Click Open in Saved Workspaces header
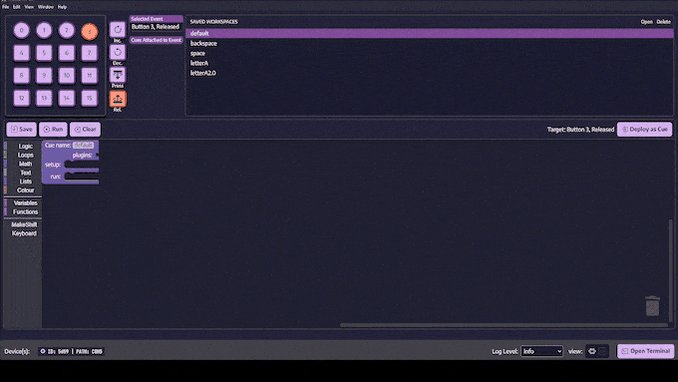The image size is (678, 382). (646, 22)
